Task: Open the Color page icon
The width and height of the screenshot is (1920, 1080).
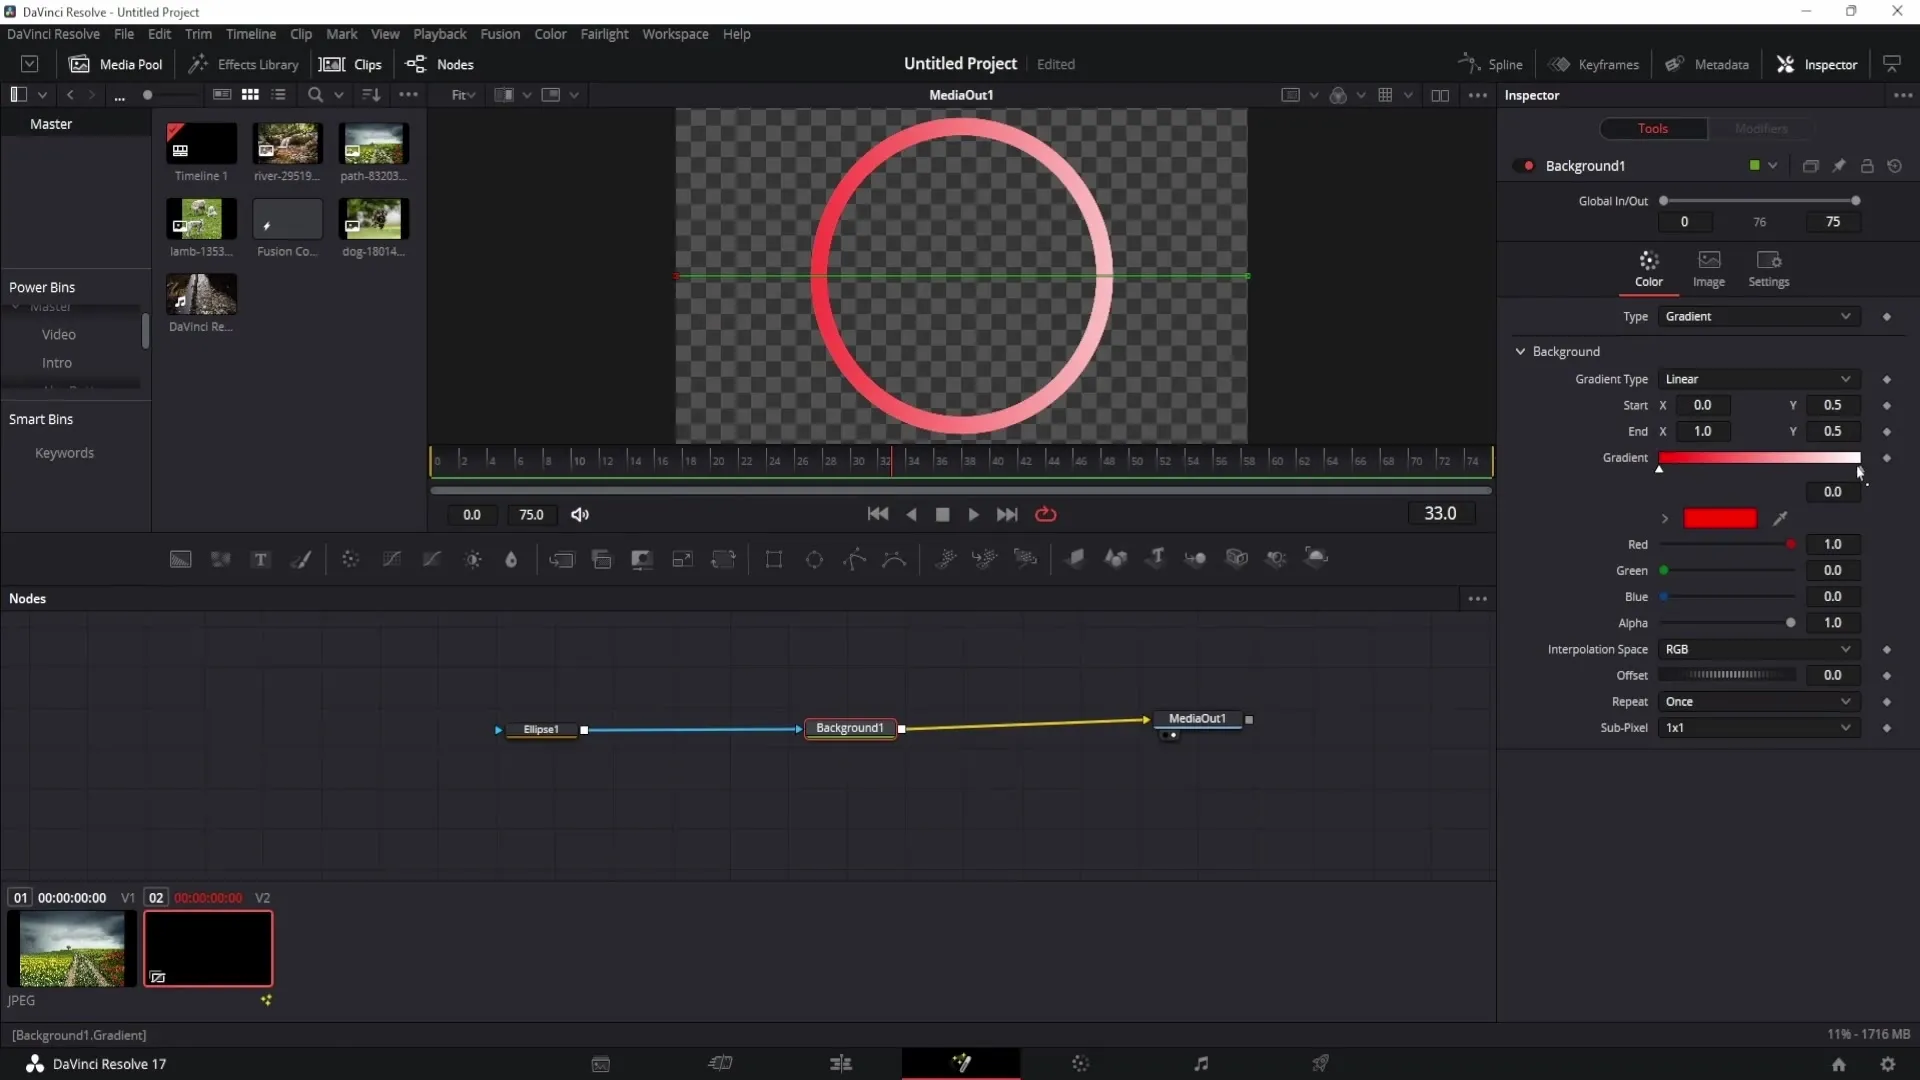Action: (1081, 1063)
